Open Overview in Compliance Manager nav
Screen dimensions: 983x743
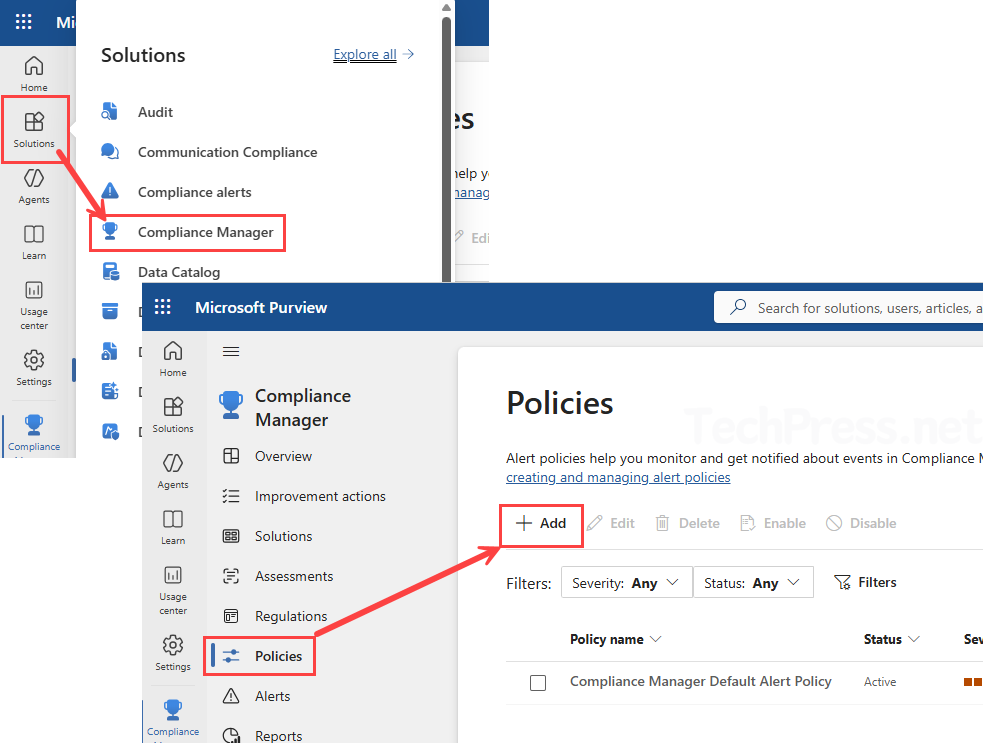[x=268, y=456]
